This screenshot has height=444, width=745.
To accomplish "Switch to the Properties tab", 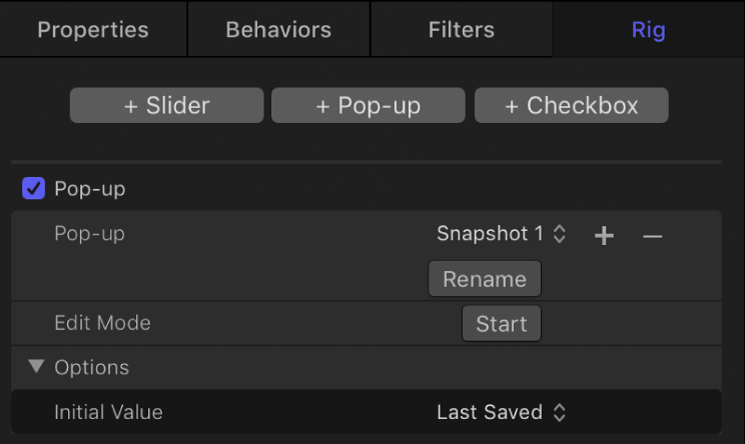I will click(93, 29).
